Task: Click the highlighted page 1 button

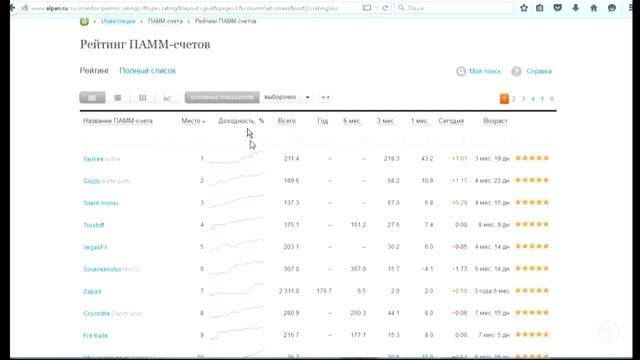Action: [504, 99]
